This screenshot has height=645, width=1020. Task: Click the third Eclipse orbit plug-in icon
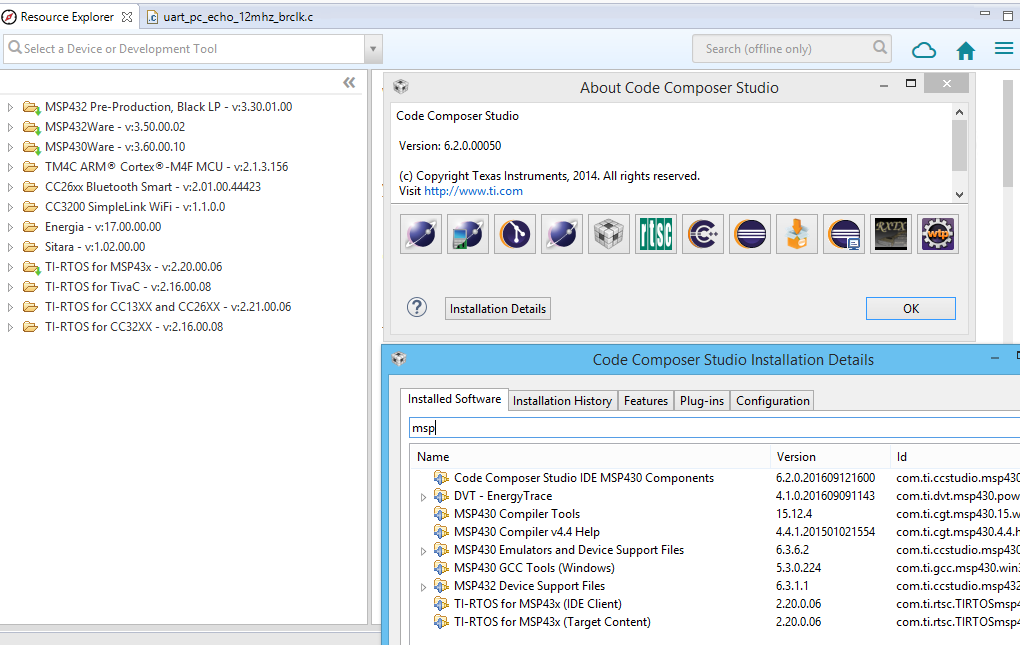point(562,234)
